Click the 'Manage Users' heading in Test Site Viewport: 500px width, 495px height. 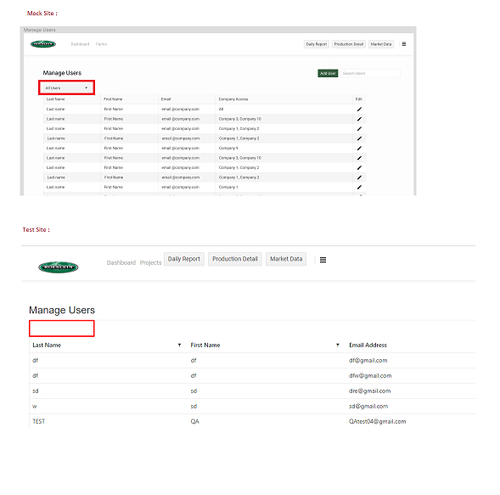[62, 310]
